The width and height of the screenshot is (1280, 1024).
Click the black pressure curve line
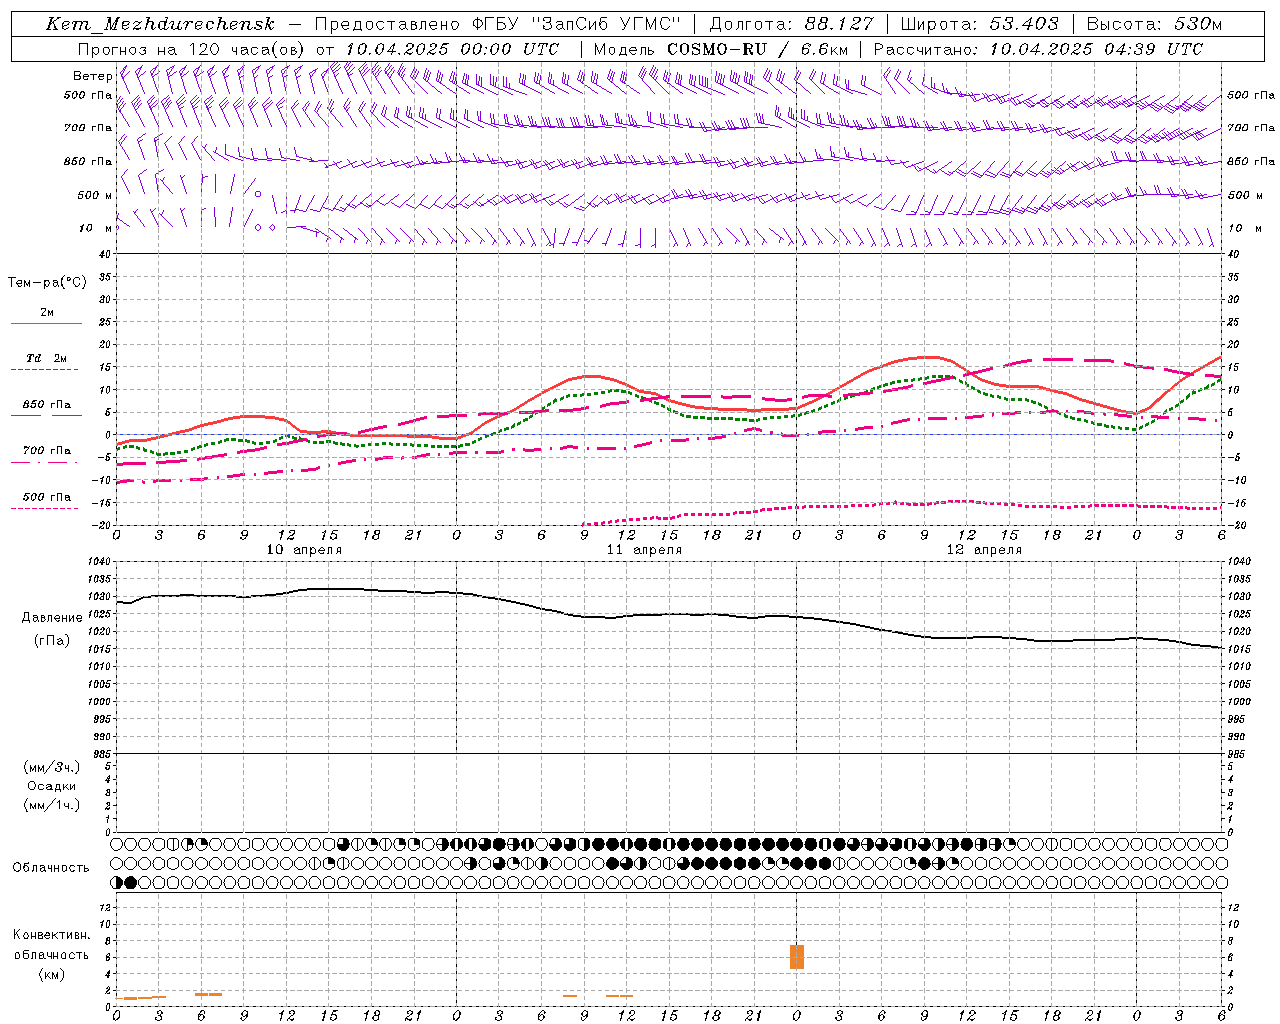(x=668, y=615)
